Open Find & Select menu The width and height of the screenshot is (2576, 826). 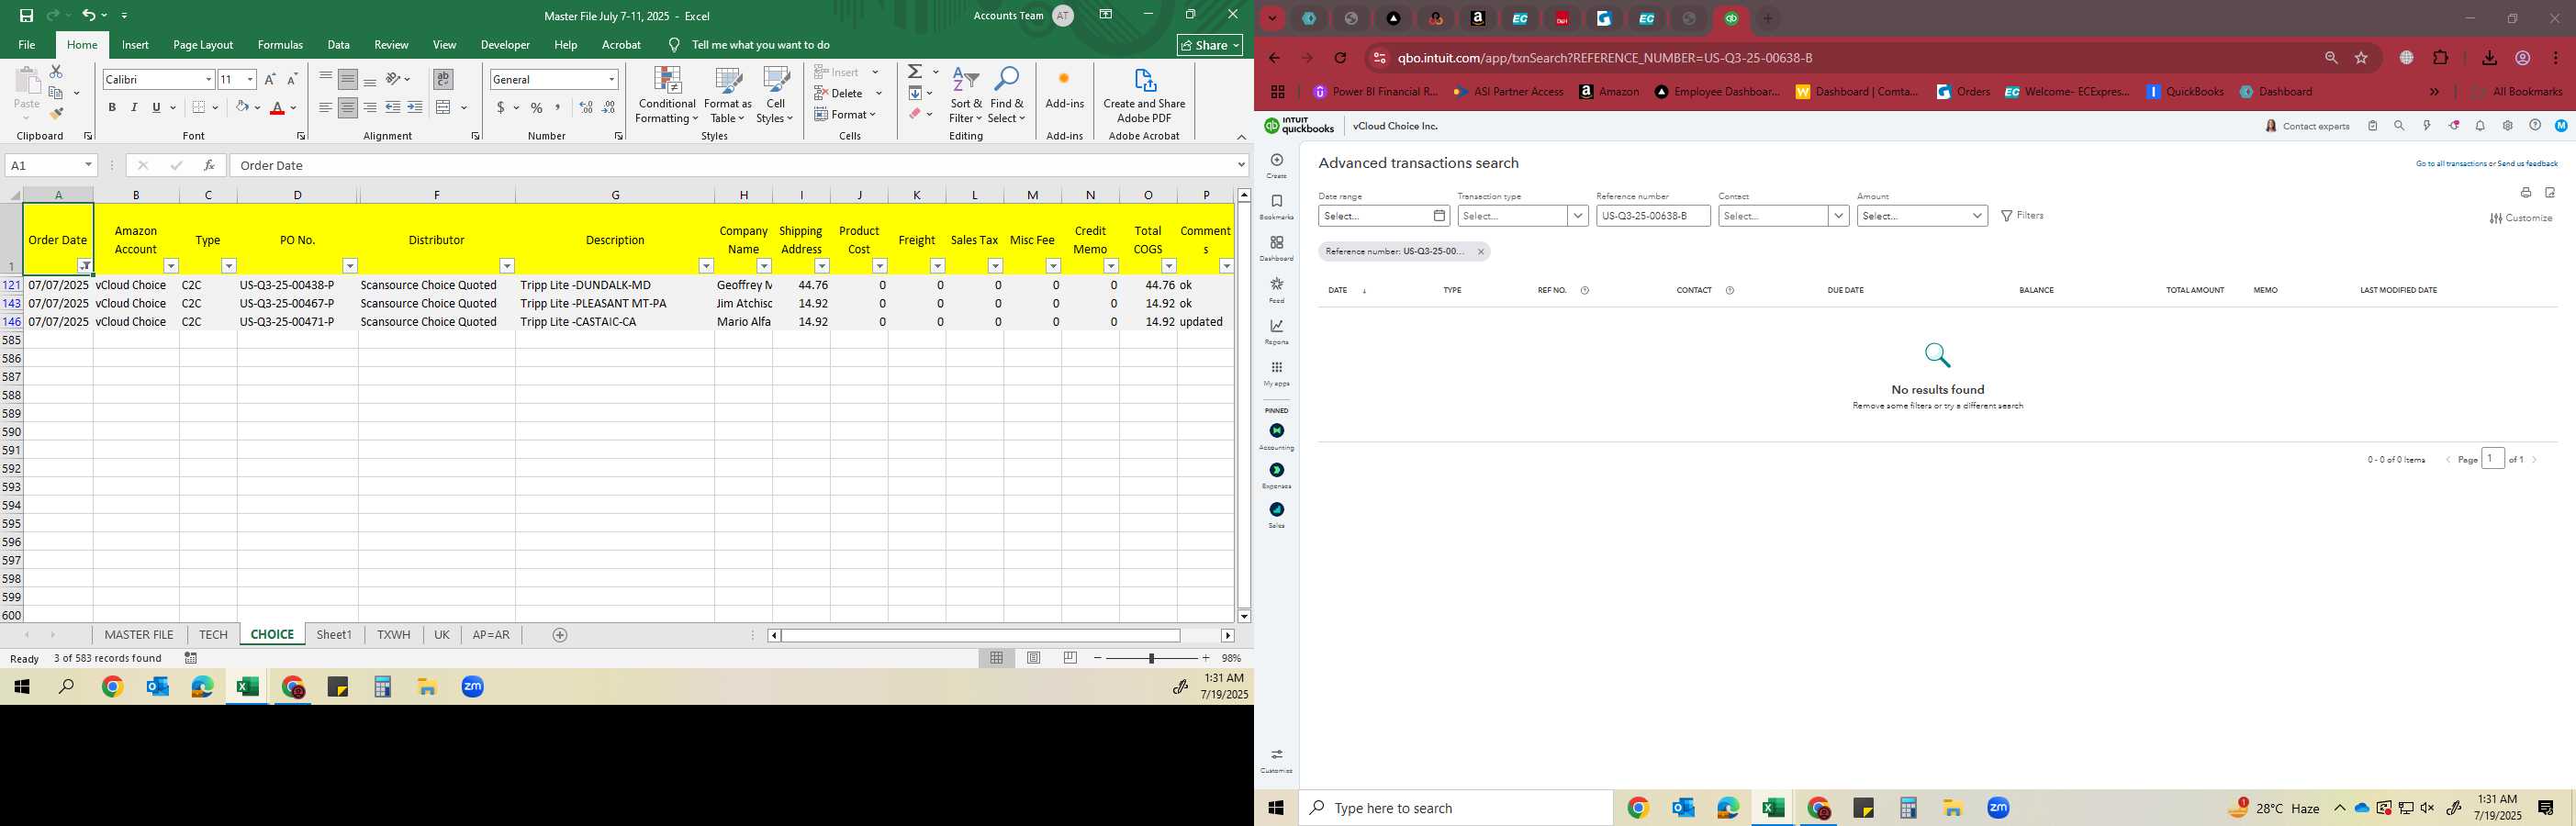click(1007, 96)
